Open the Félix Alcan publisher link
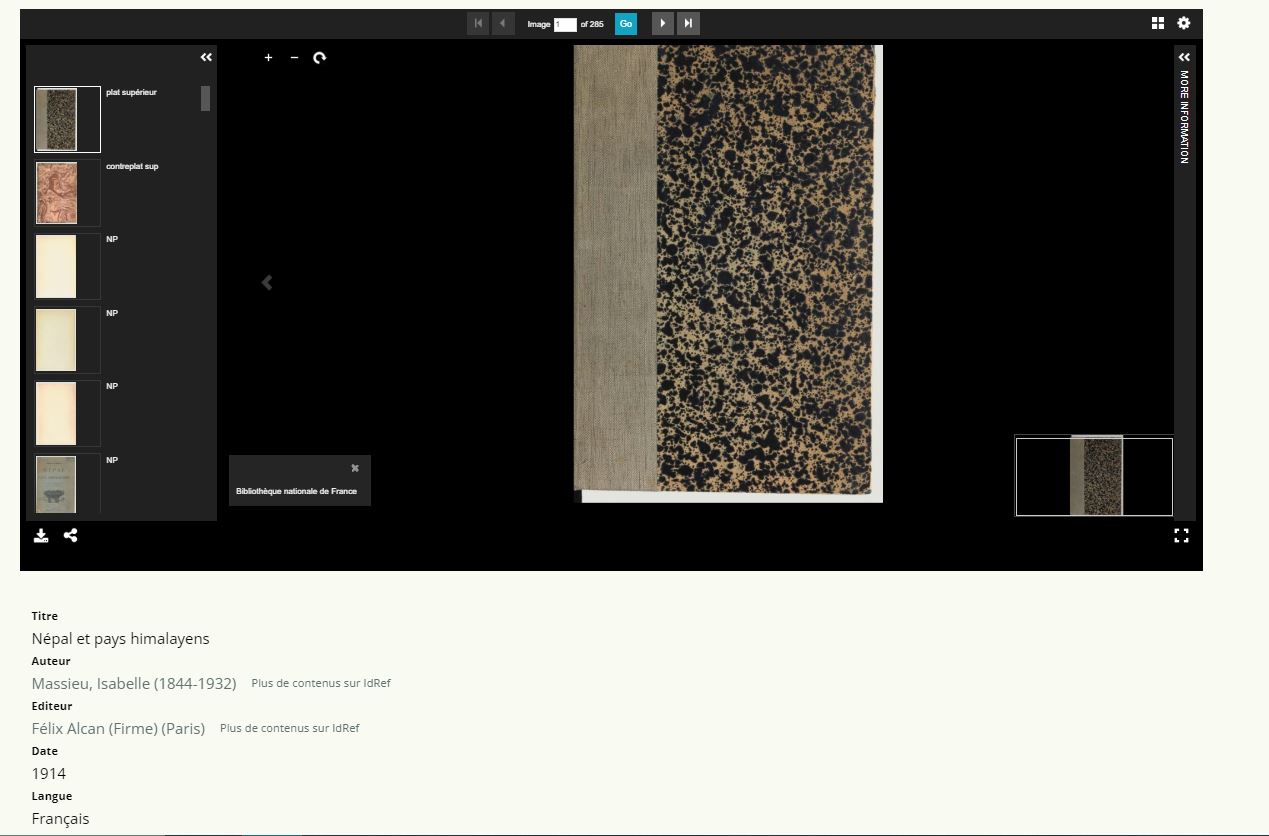The width and height of the screenshot is (1269, 836). click(118, 729)
